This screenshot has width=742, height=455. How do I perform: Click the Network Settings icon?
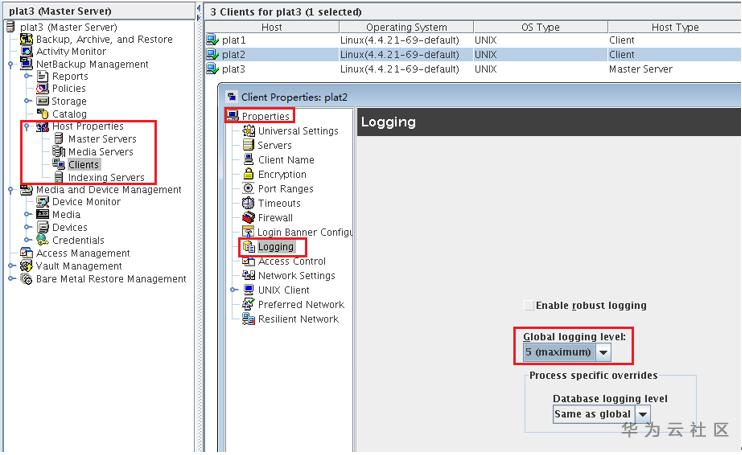point(248,275)
